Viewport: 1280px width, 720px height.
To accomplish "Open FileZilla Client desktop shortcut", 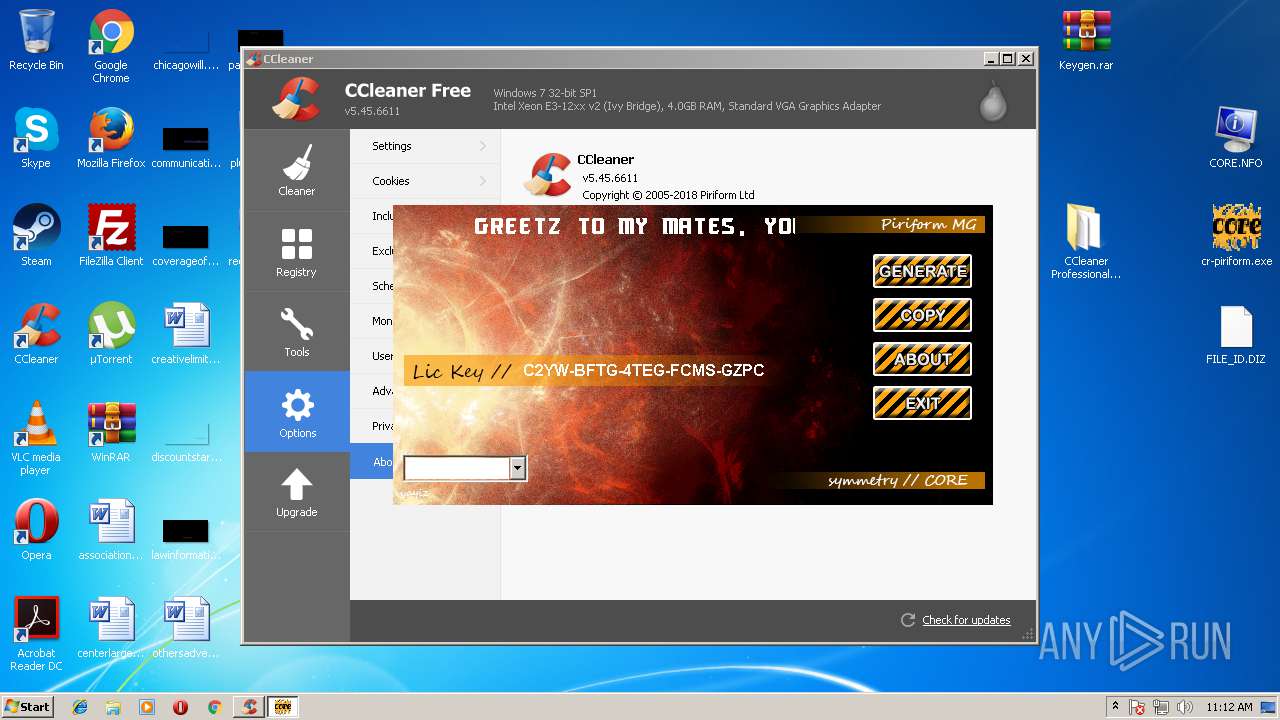I will click(111, 236).
